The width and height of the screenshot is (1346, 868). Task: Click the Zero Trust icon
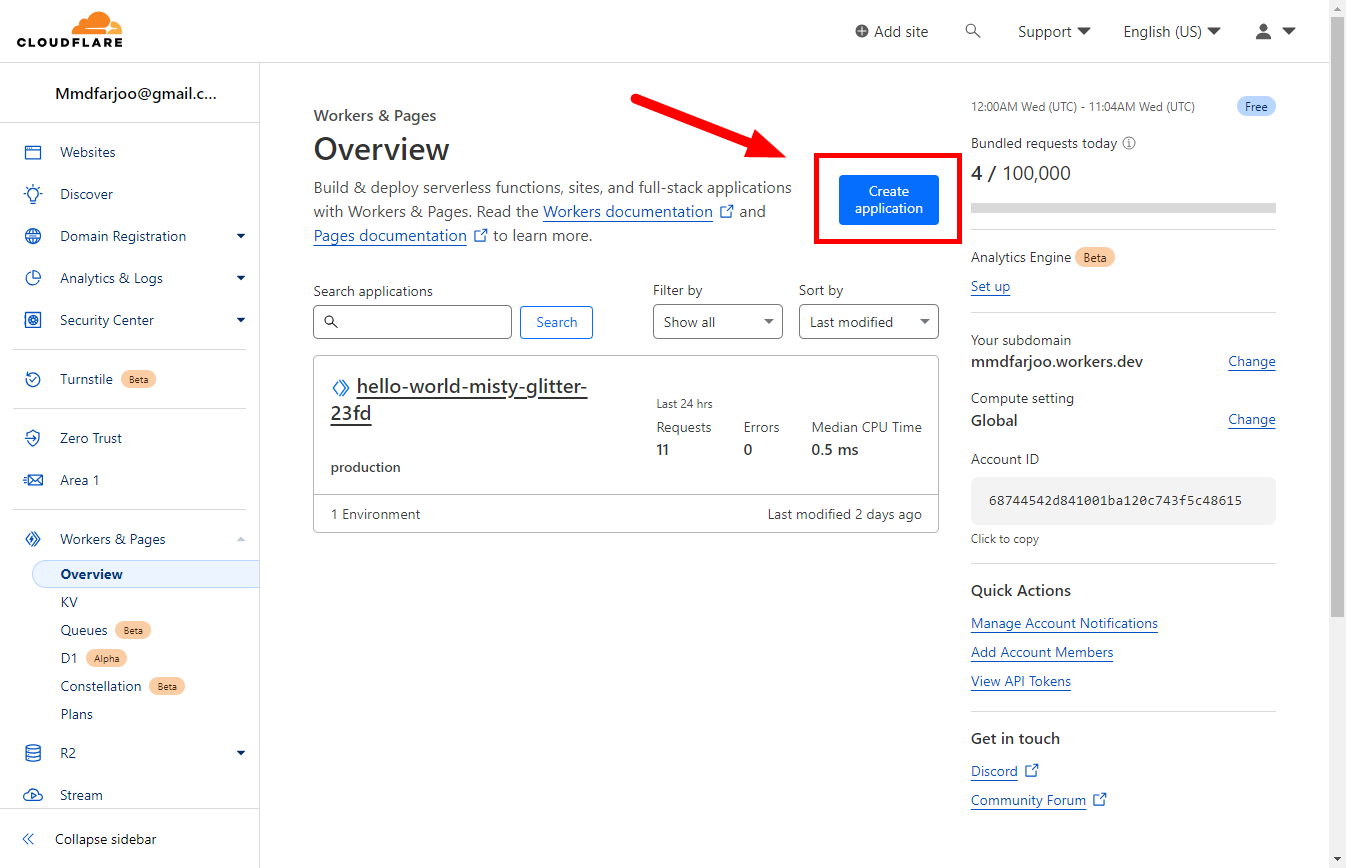33,438
